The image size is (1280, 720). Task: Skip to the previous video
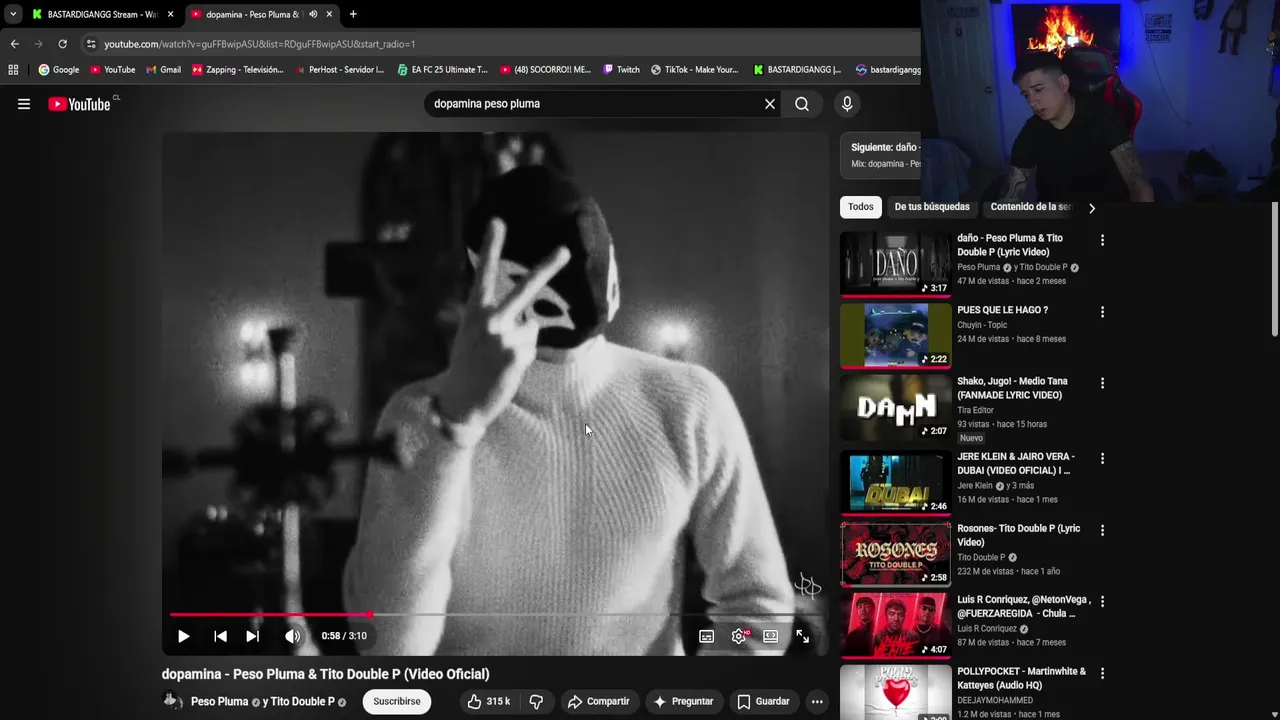coord(220,636)
